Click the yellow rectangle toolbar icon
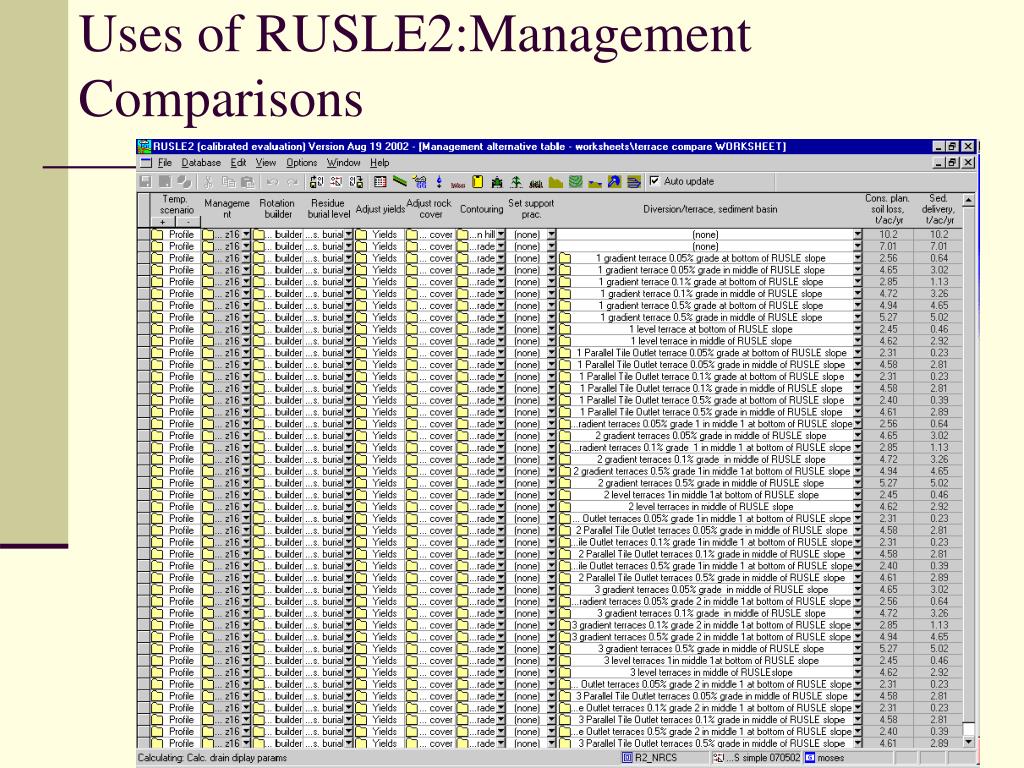Screen dimensions: 1024x768 pos(477,182)
